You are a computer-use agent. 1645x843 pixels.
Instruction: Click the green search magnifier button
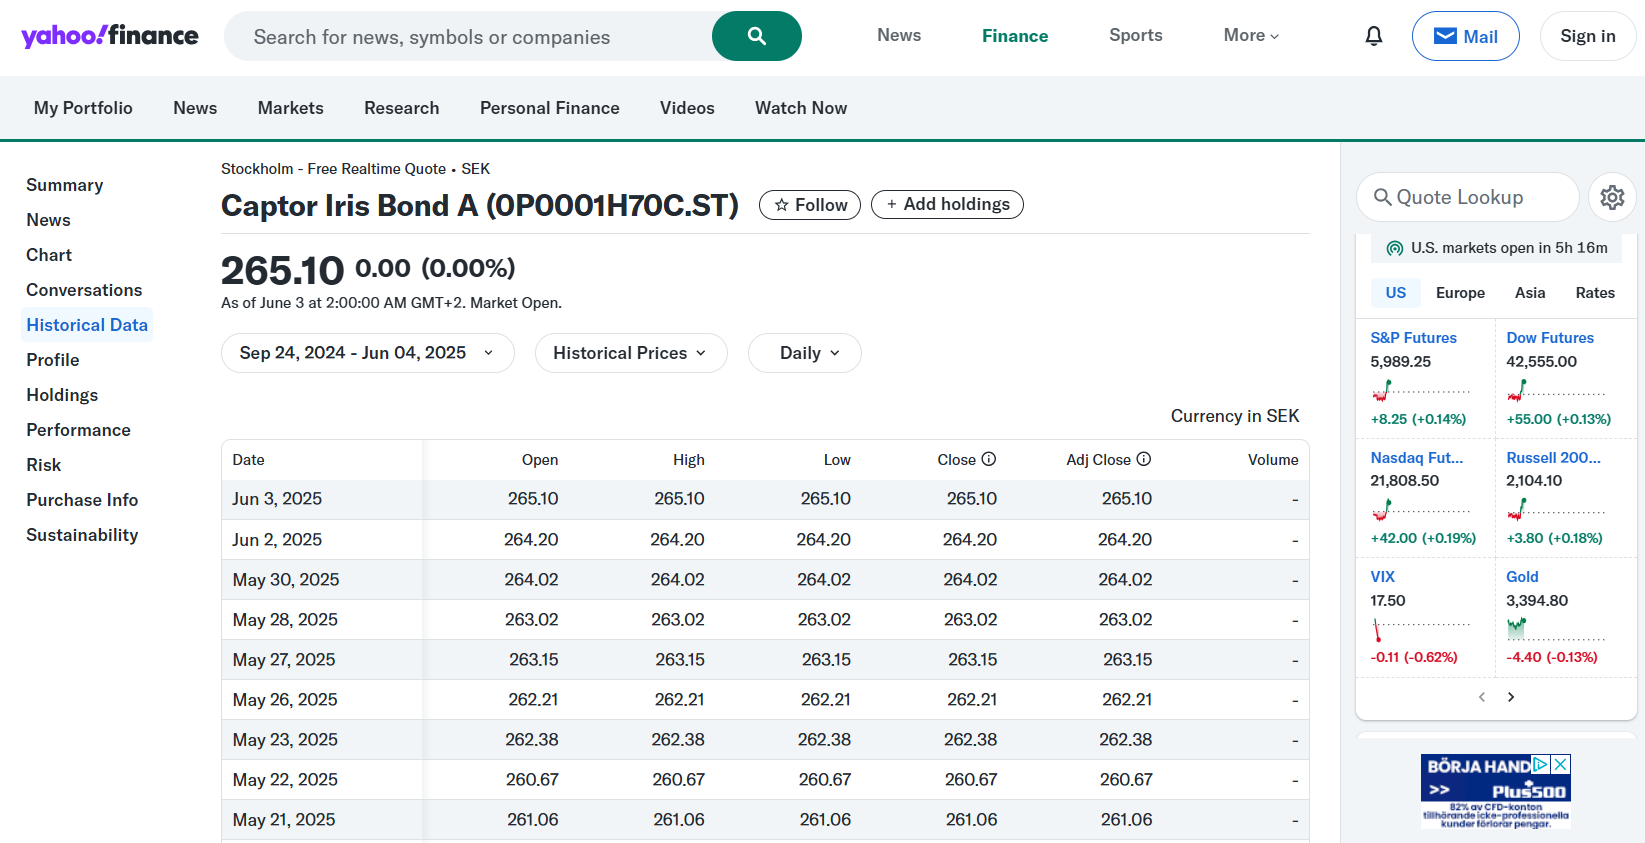point(756,36)
